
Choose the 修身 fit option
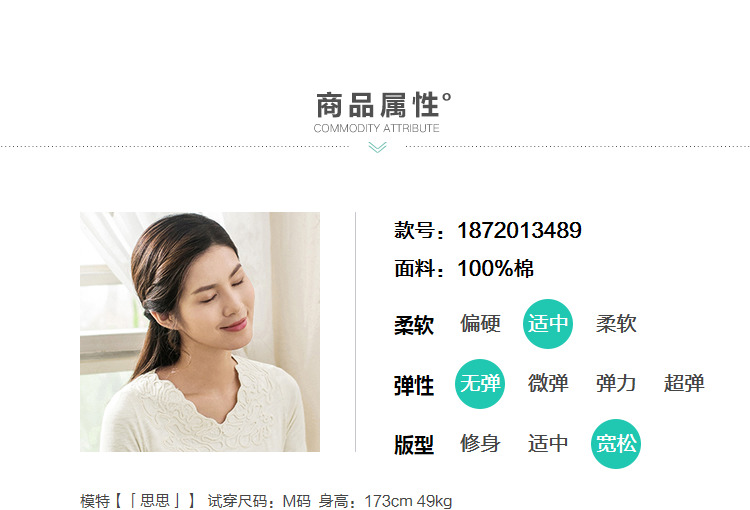tap(480, 443)
